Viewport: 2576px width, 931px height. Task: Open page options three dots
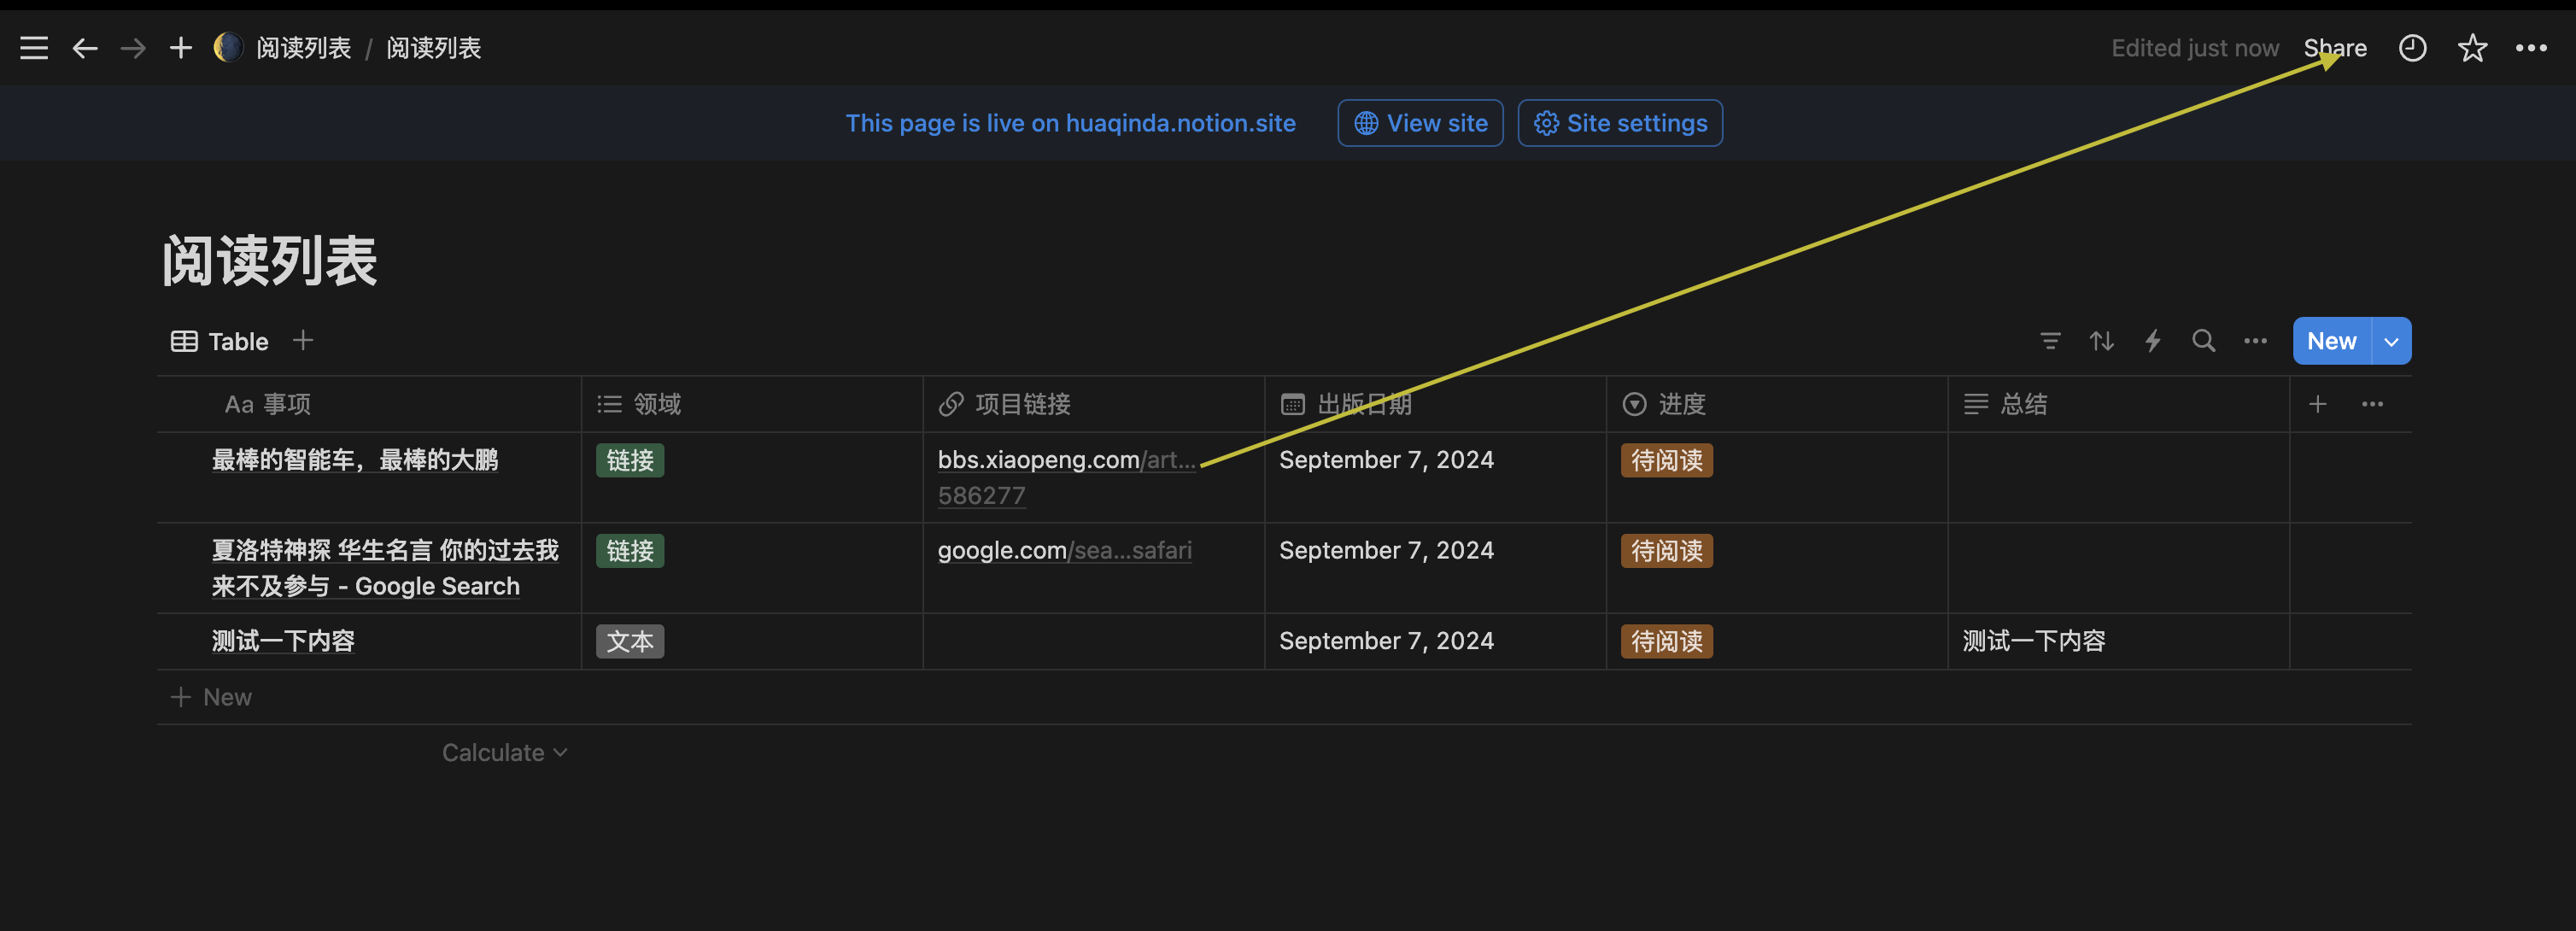2531,48
